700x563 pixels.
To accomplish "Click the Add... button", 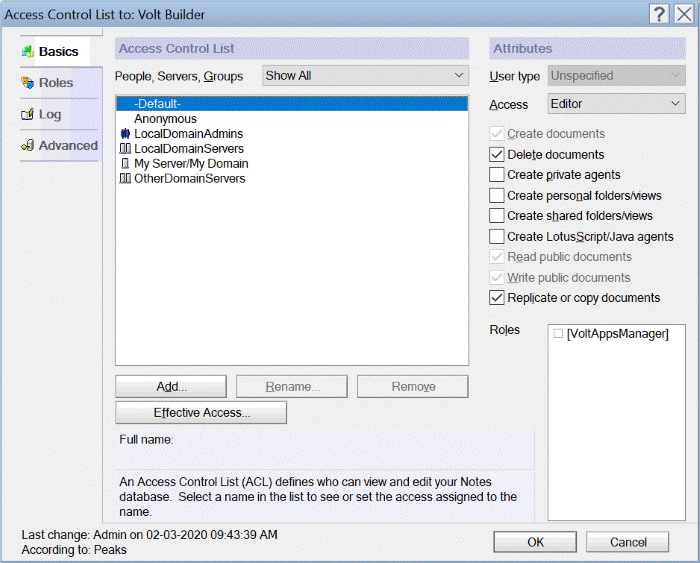I will [x=171, y=386].
